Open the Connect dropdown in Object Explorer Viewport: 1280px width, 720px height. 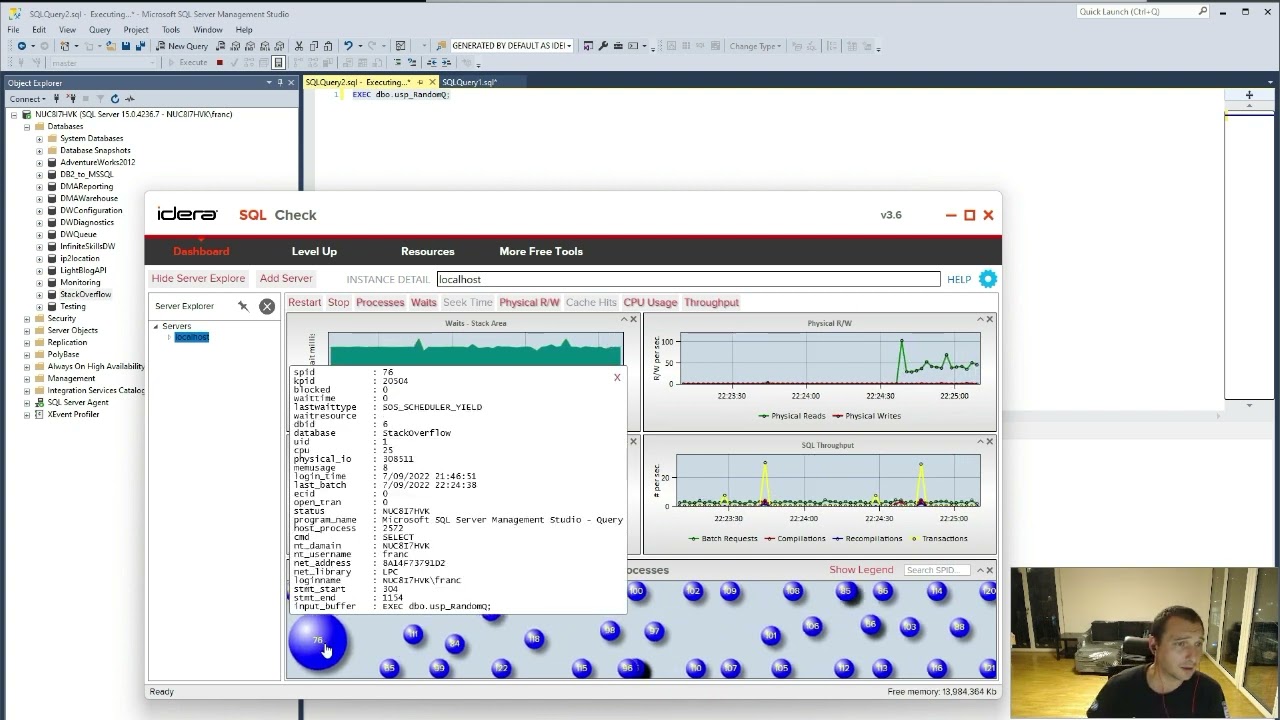tap(29, 99)
